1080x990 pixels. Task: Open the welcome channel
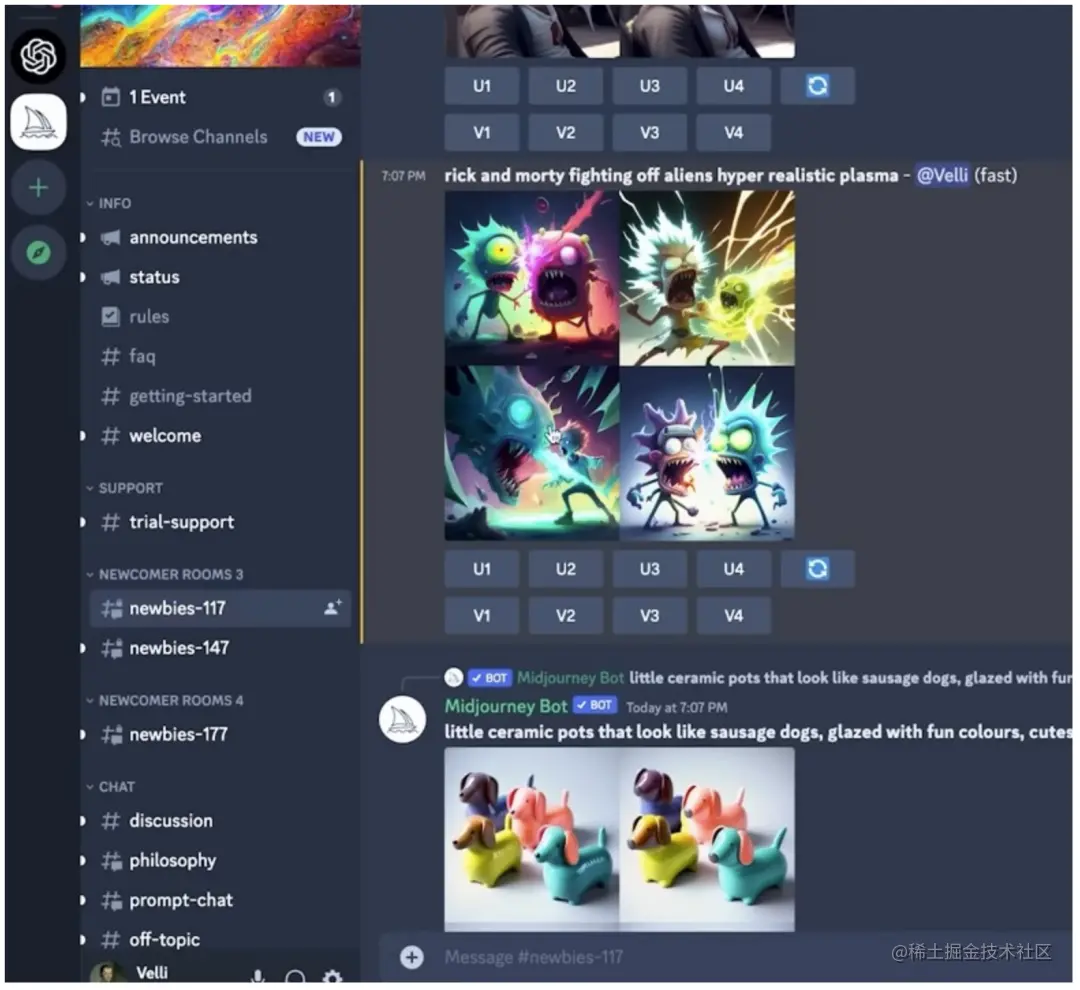(219, 435)
